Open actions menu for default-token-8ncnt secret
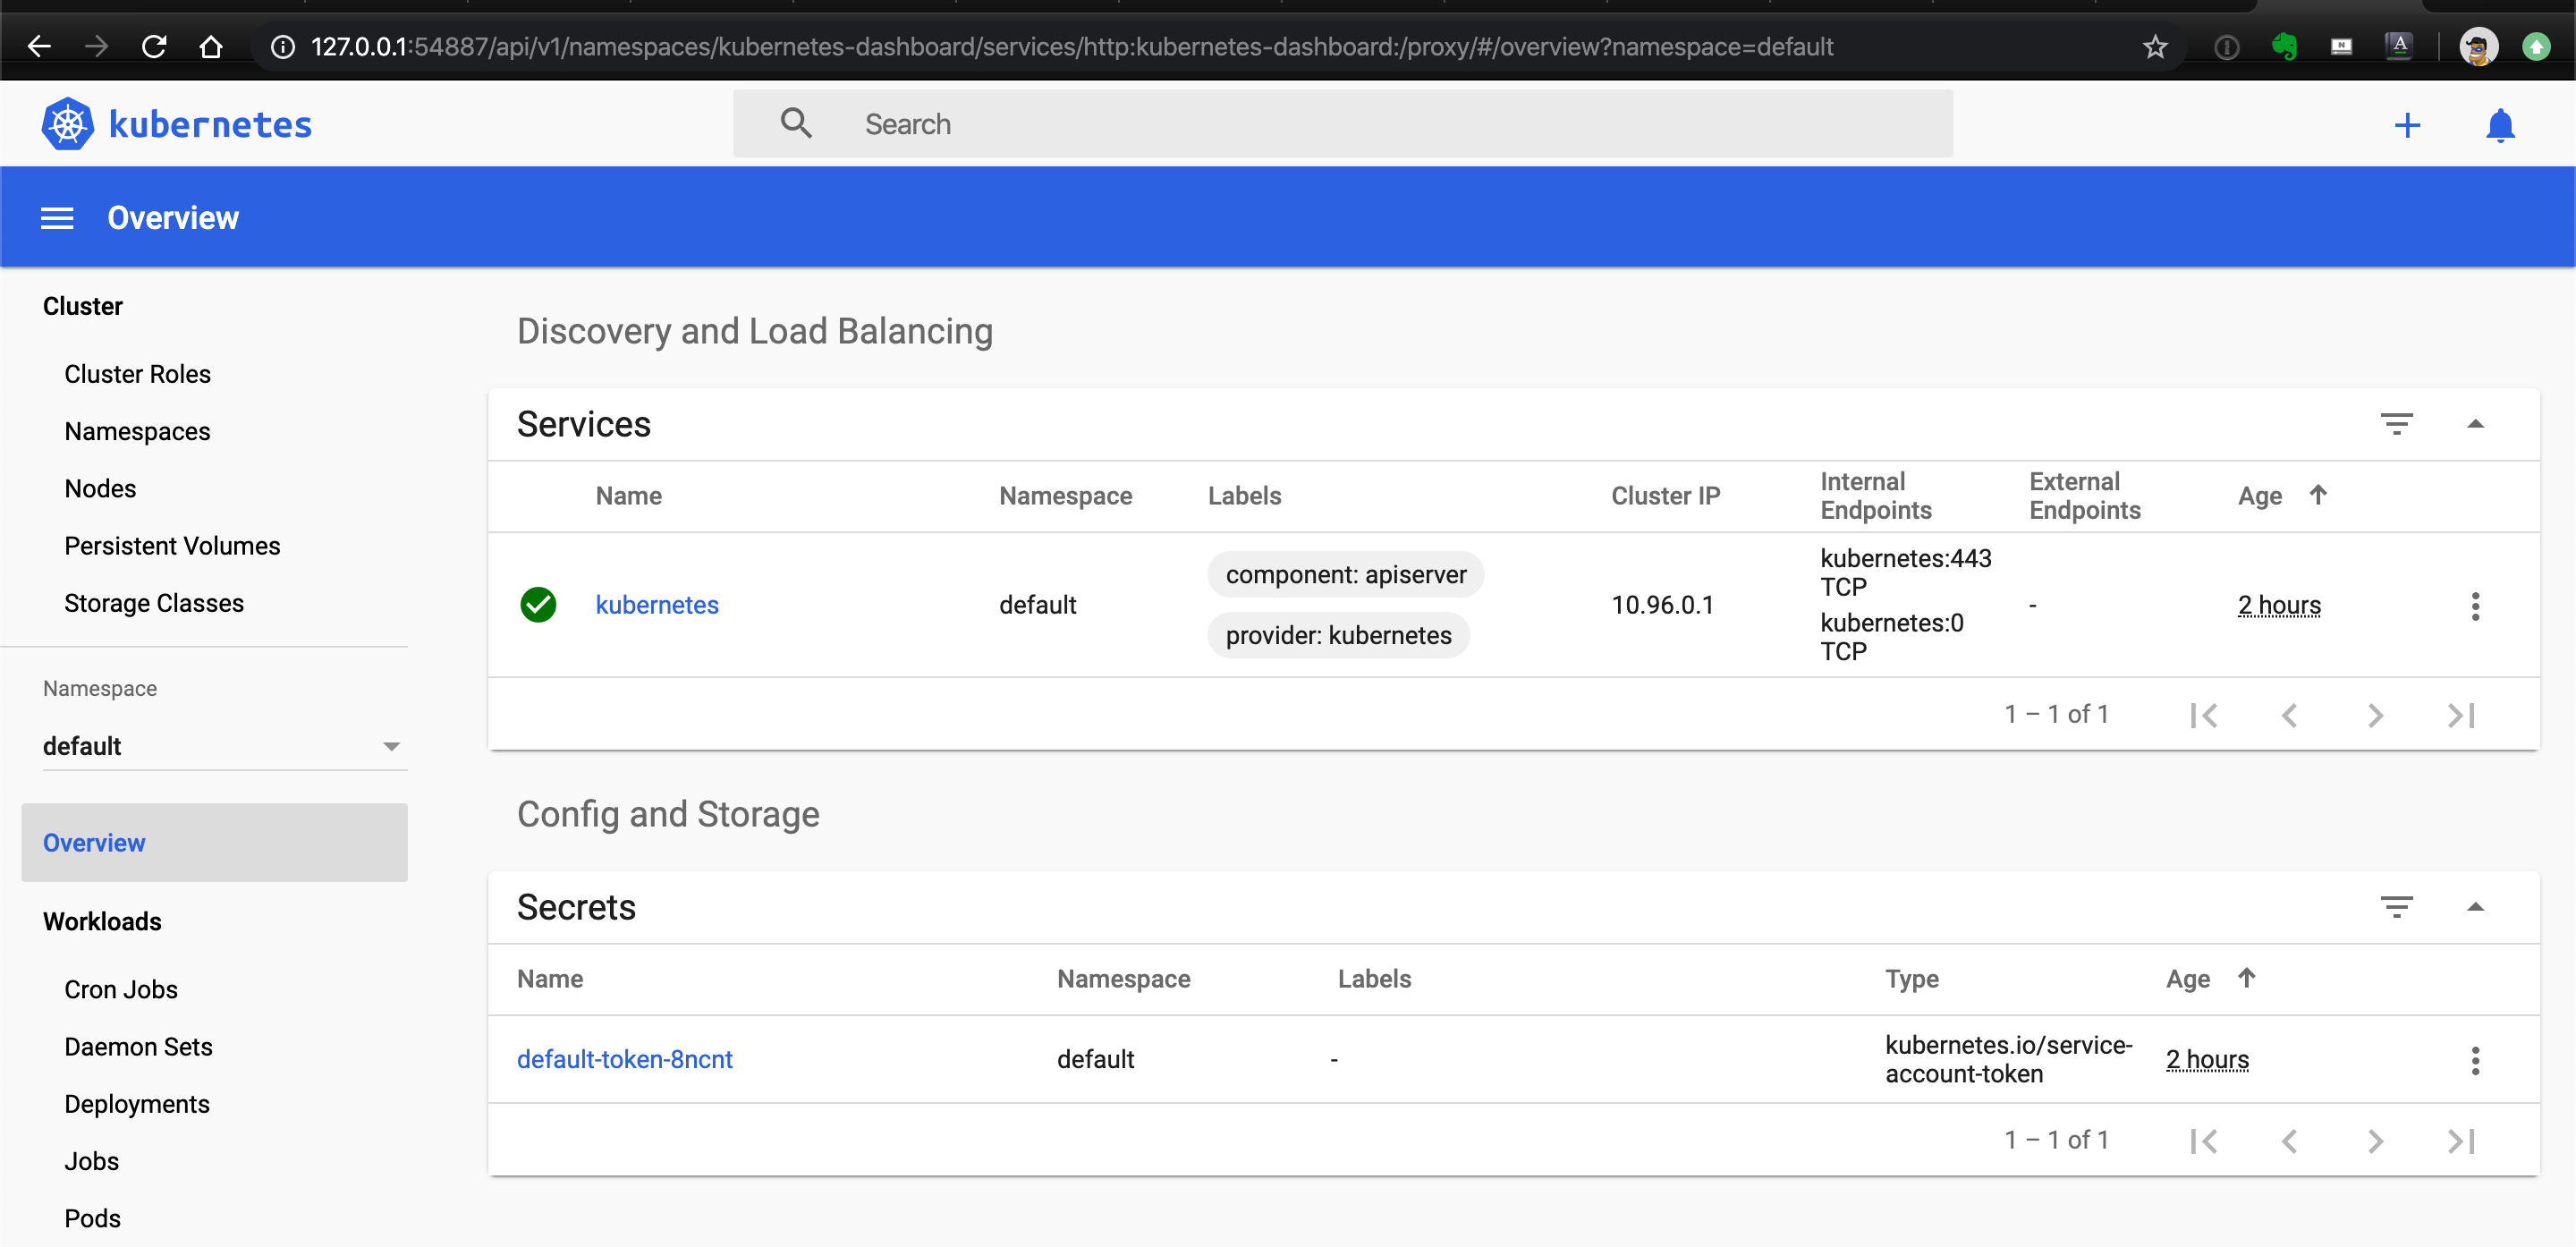The height and width of the screenshot is (1247, 2576). click(2475, 1060)
